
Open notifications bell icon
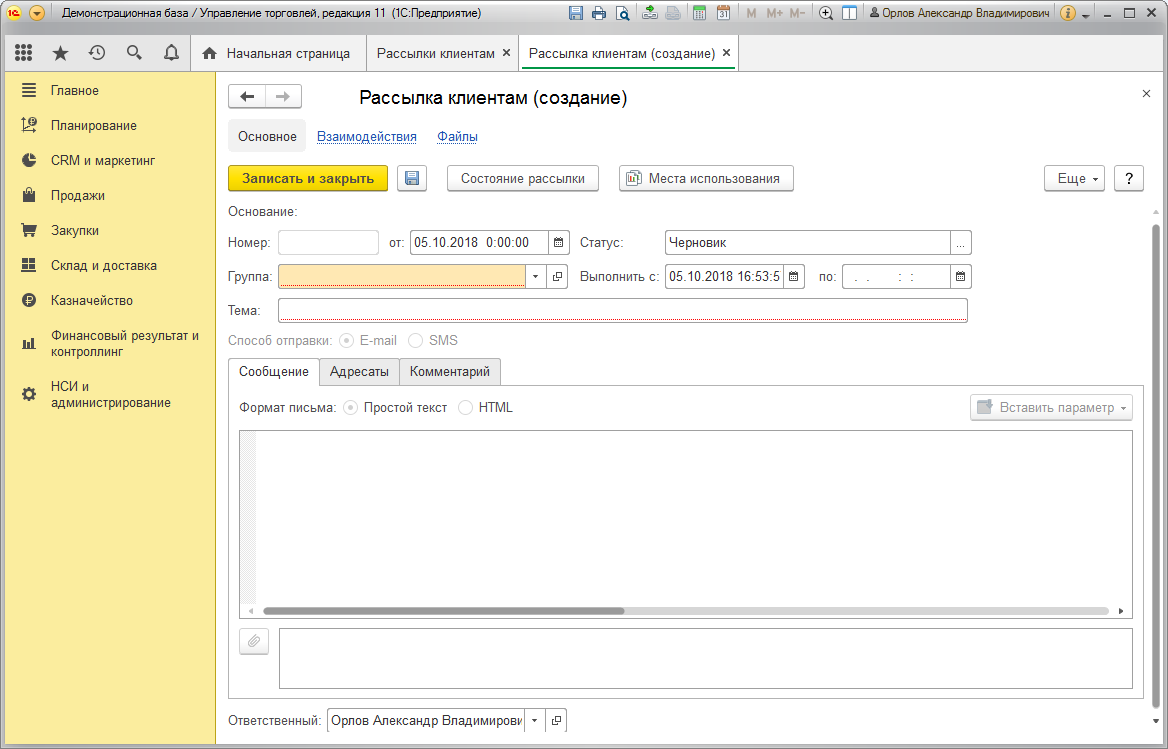pos(171,53)
